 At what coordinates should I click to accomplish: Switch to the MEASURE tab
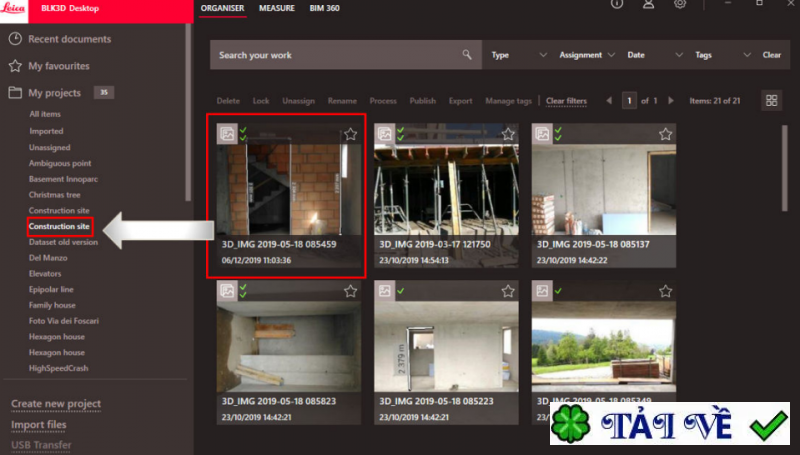coord(276,7)
